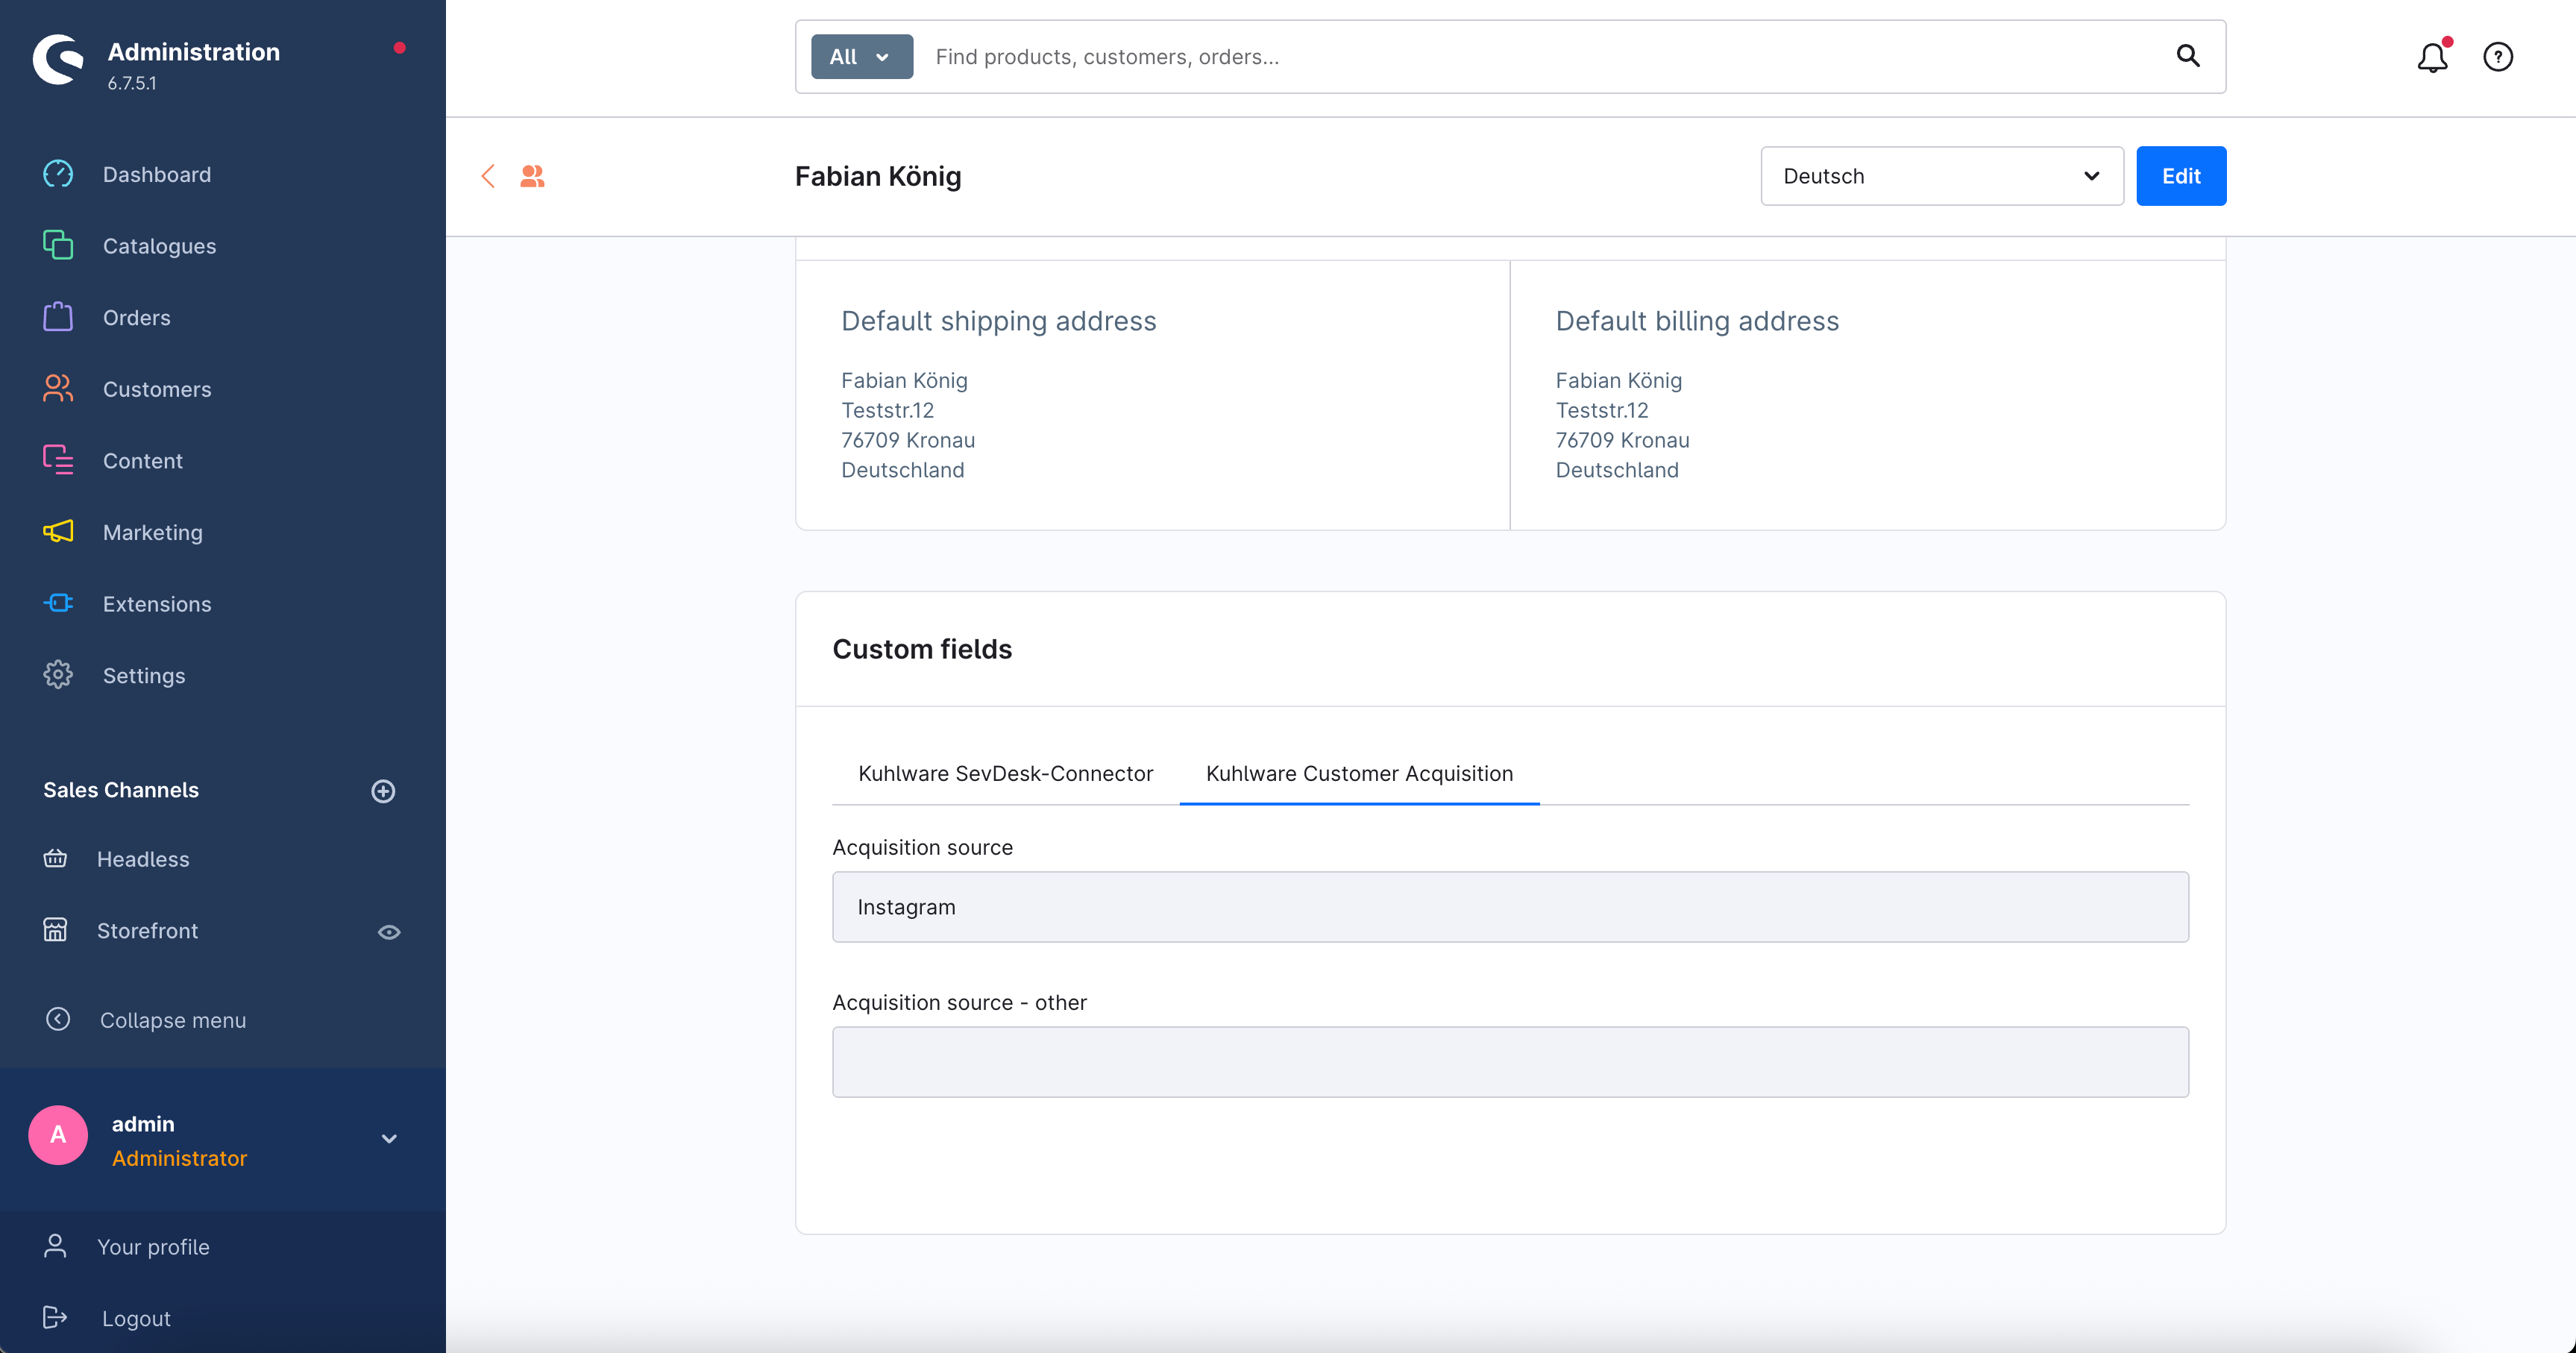Open the Headless sales channel
The image size is (2576, 1353).
142,859
